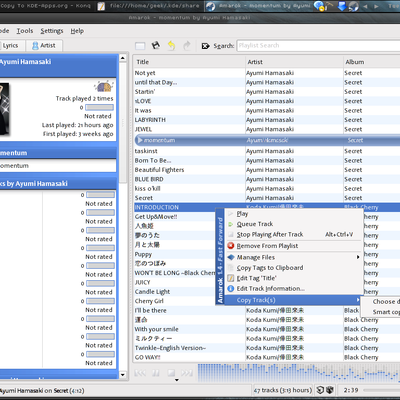400x400 pixels.
Task: Click the right arrow on the panel
Action: tap(376, 6)
